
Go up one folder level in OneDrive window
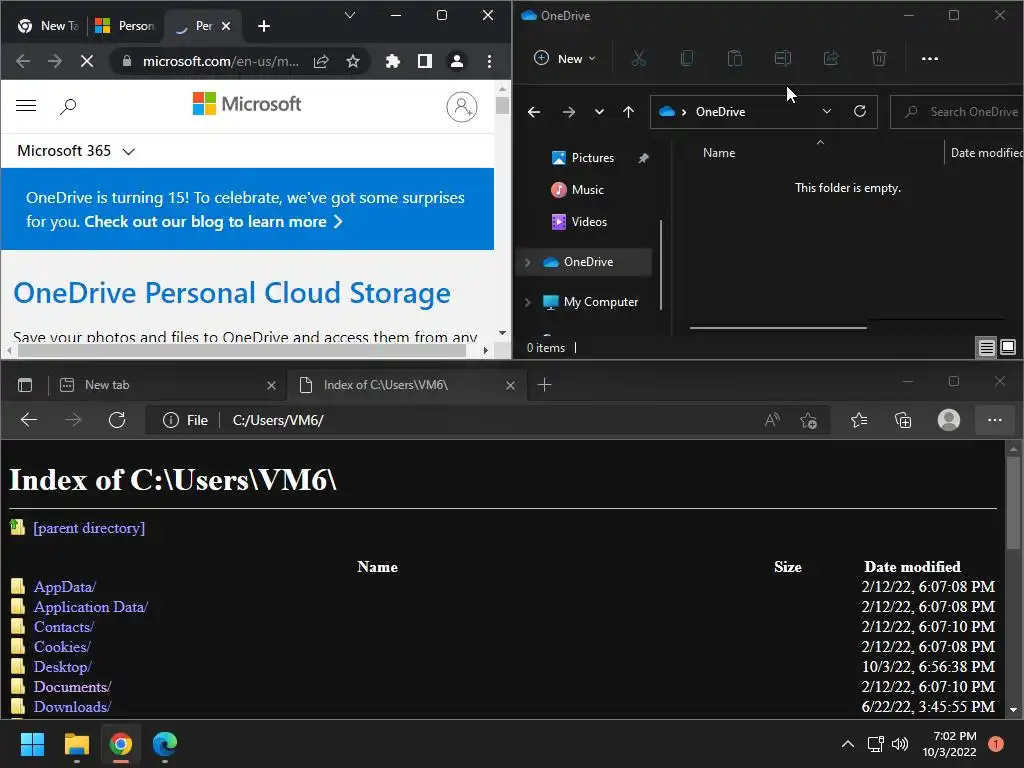[628, 112]
